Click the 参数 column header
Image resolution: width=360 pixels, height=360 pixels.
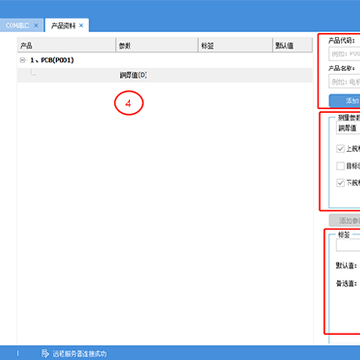(x=157, y=45)
